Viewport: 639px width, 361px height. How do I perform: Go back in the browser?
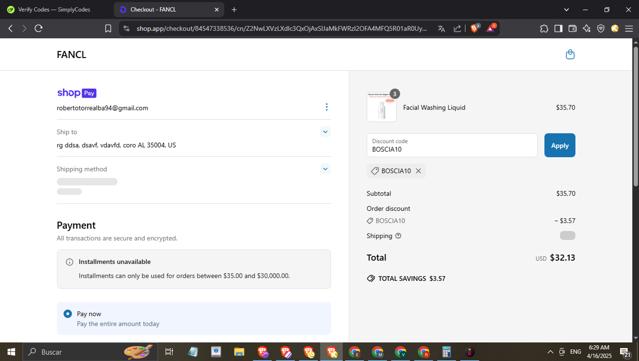click(x=11, y=28)
